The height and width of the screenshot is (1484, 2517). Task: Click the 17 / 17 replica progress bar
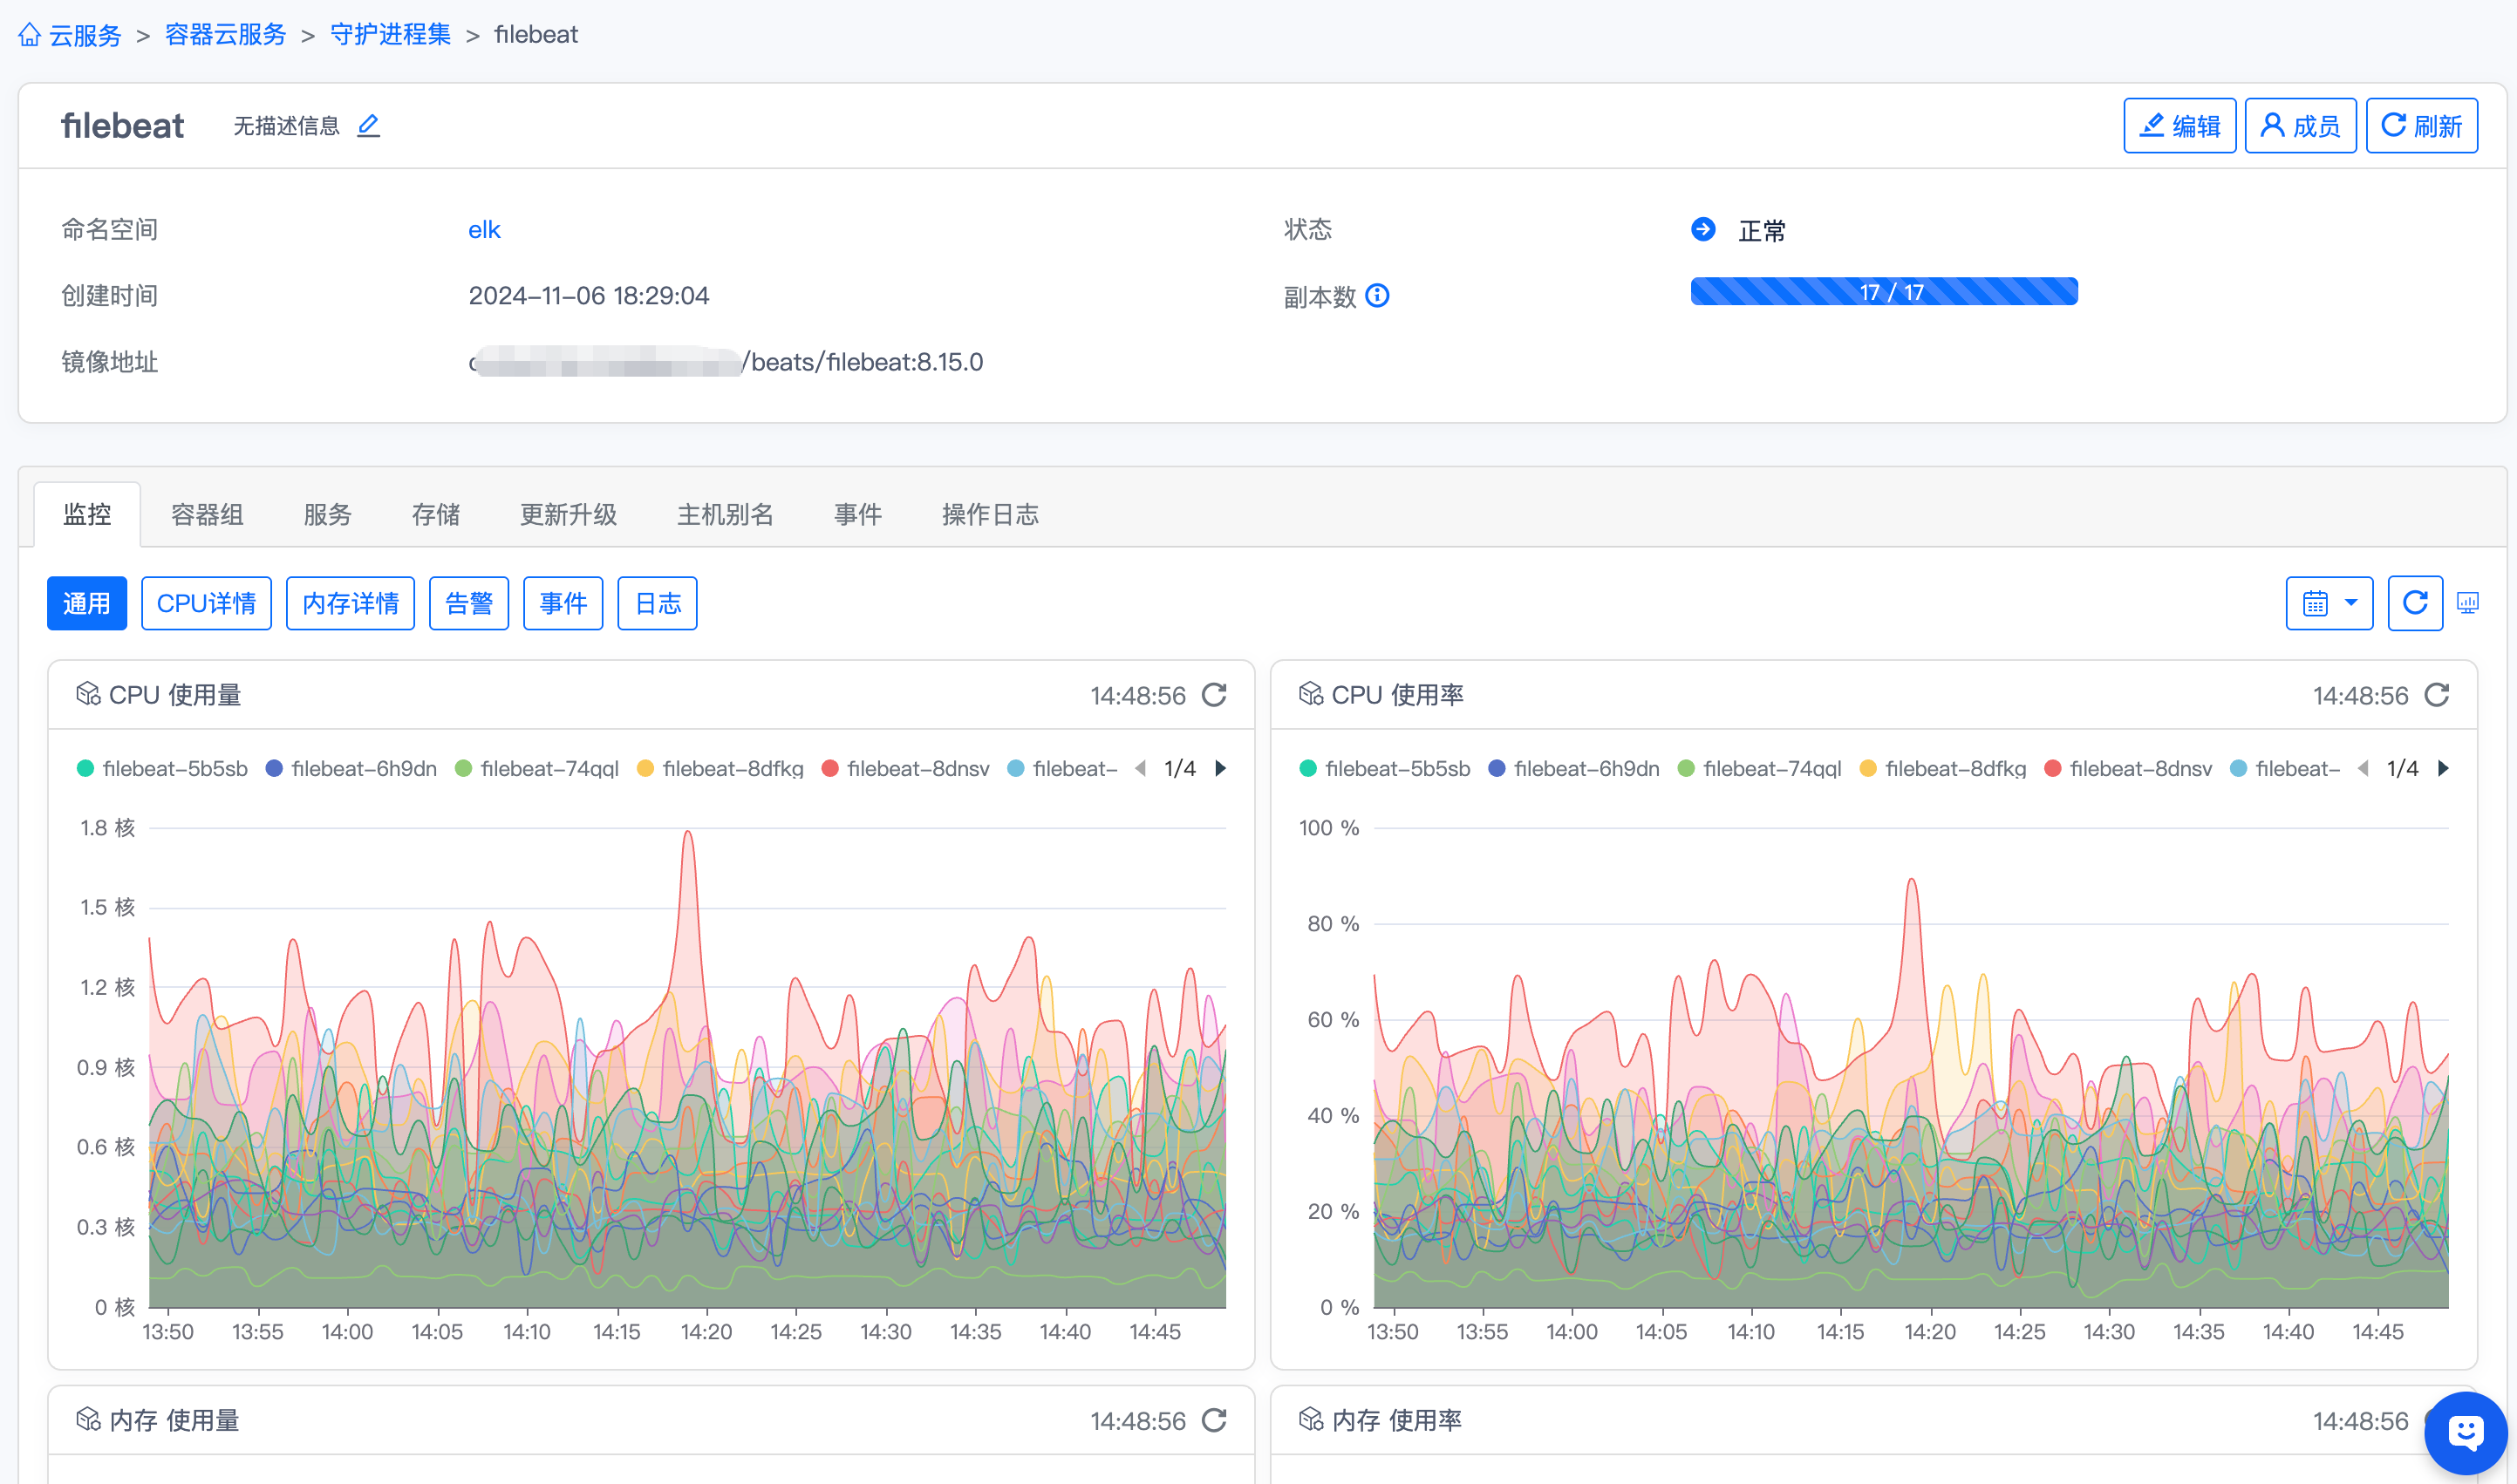1883,292
